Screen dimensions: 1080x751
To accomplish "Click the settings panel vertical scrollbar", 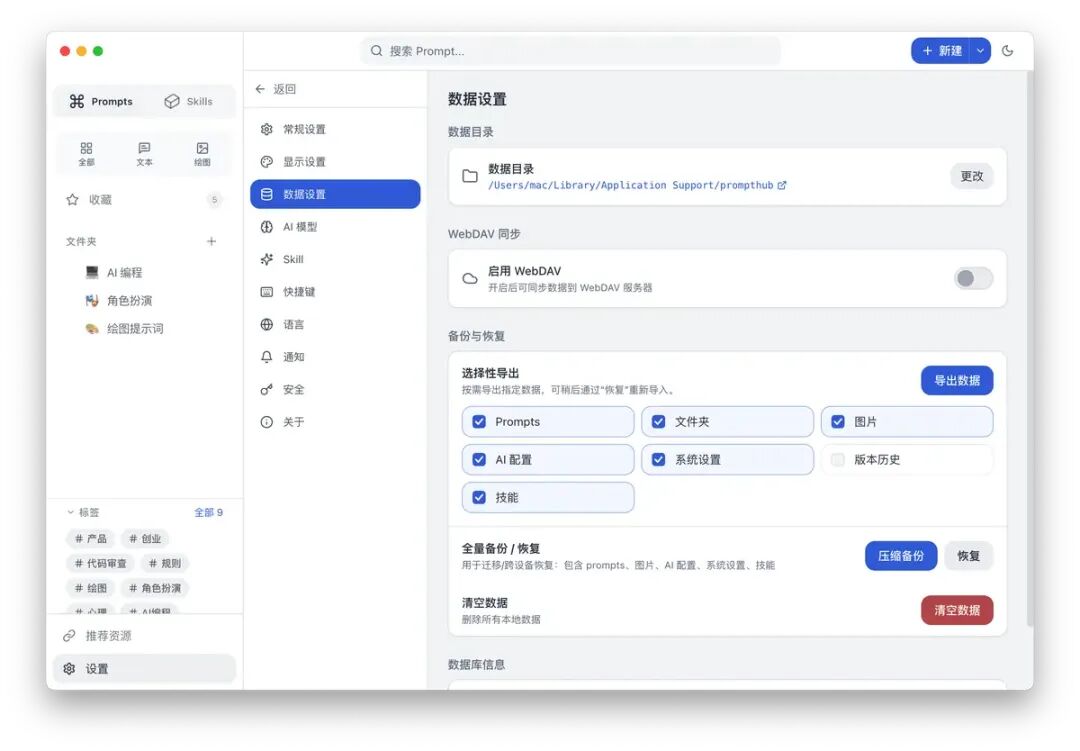I will point(1030,348).
